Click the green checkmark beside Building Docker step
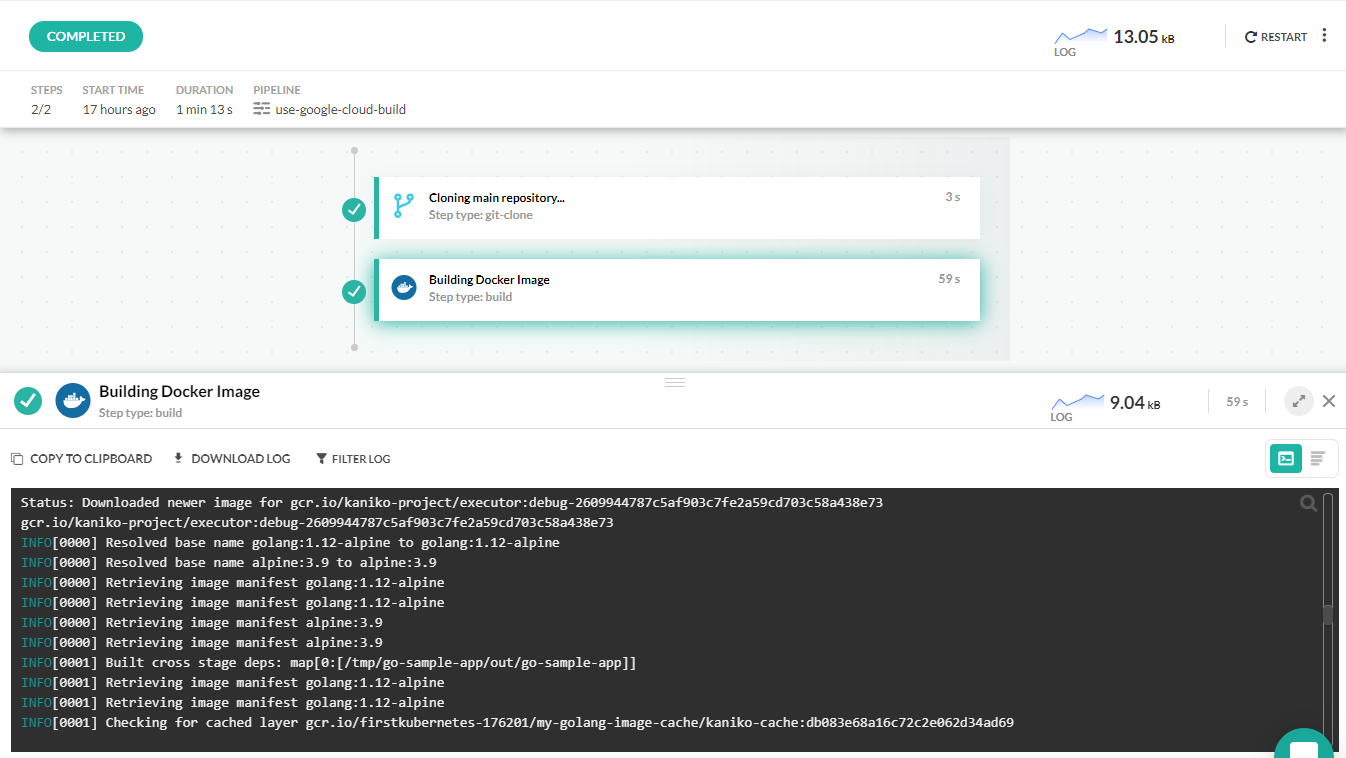 (354, 291)
